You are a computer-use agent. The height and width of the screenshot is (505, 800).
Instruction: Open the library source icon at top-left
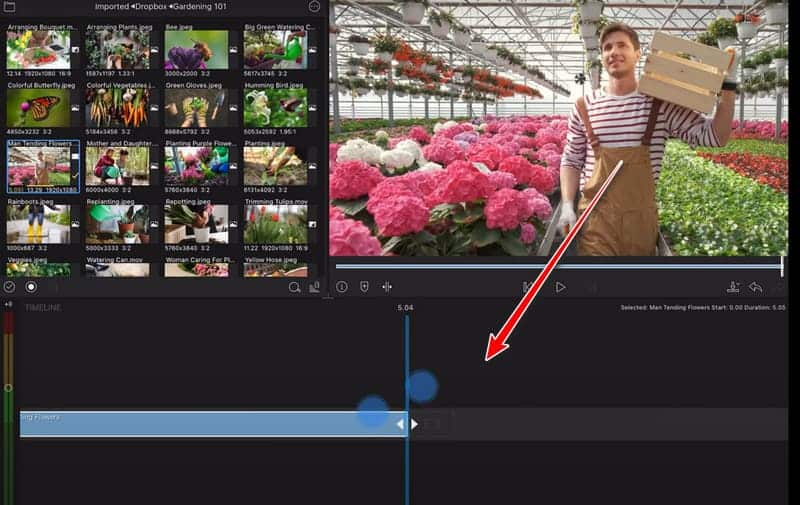tap(10, 6)
